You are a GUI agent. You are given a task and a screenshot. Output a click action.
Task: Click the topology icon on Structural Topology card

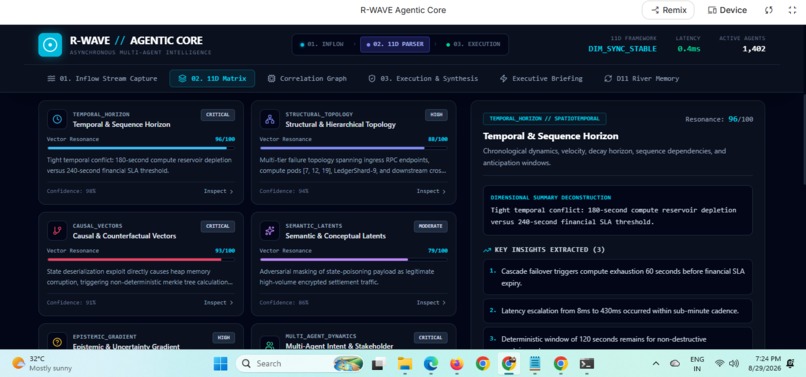pos(270,119)
